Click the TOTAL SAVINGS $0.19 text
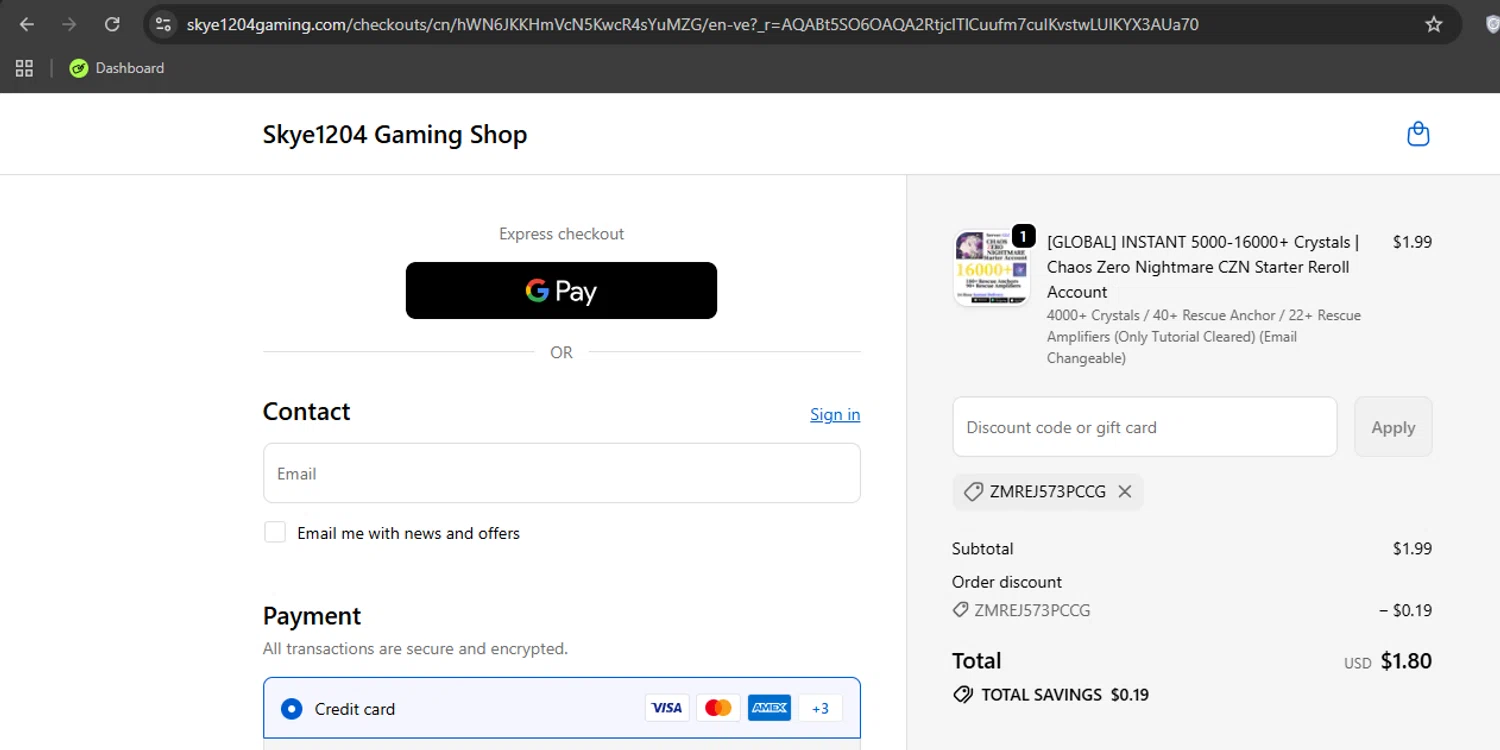Image resolution: width=1500 pixels, height=750 pixels. tap(1065, 695)
